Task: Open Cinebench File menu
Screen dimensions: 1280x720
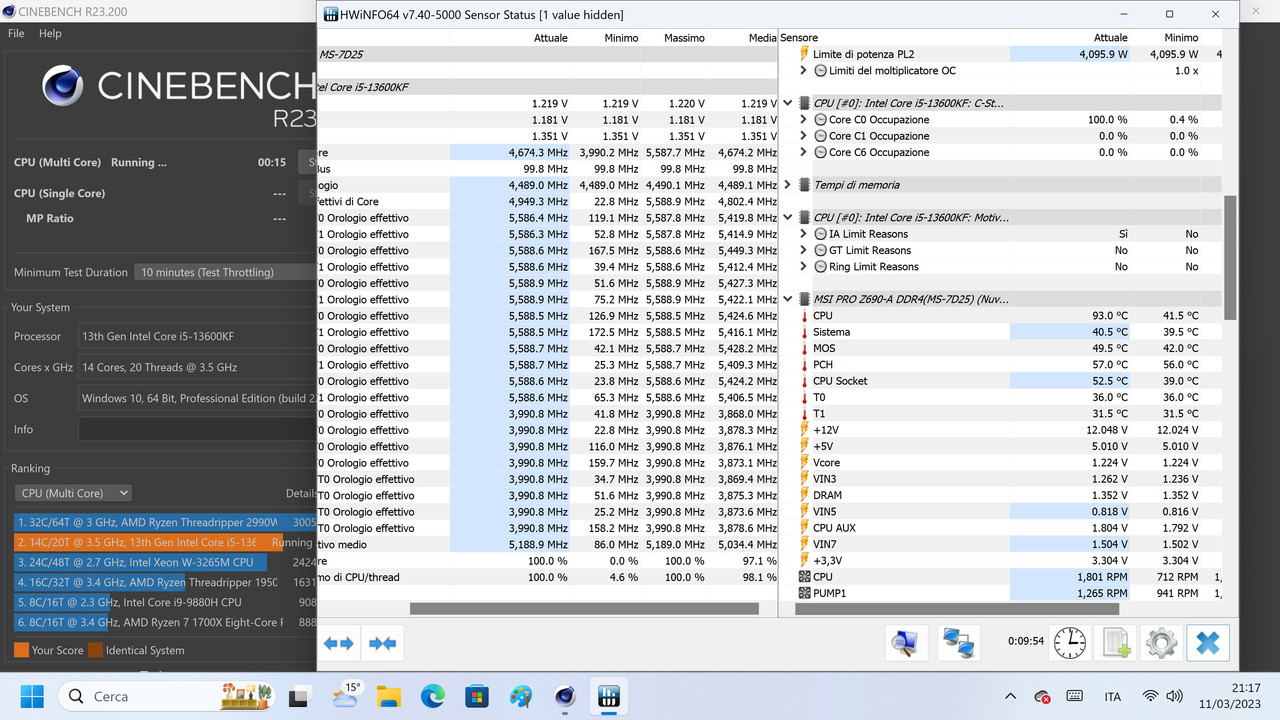Action: pos(16,33)
